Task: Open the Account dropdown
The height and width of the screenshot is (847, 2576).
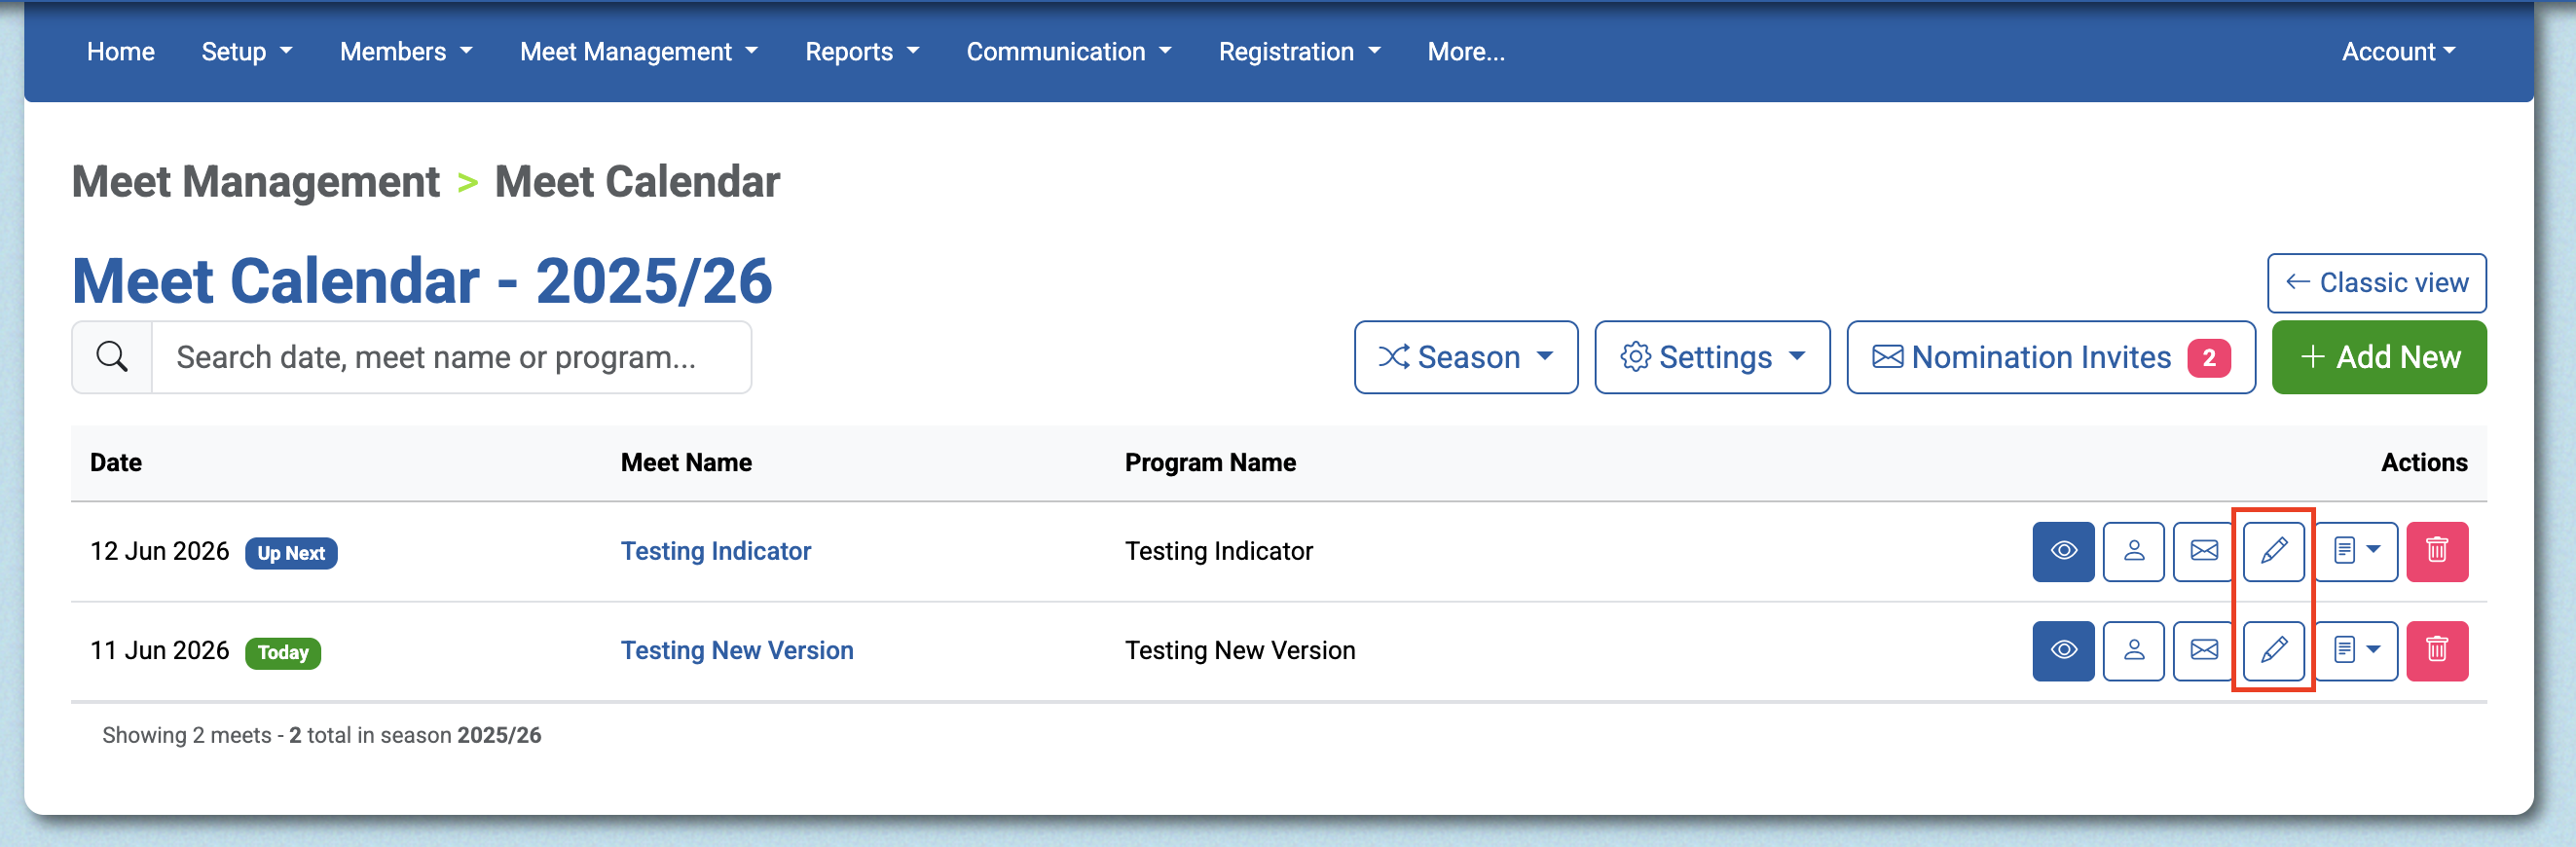Action: [2398, 52]
